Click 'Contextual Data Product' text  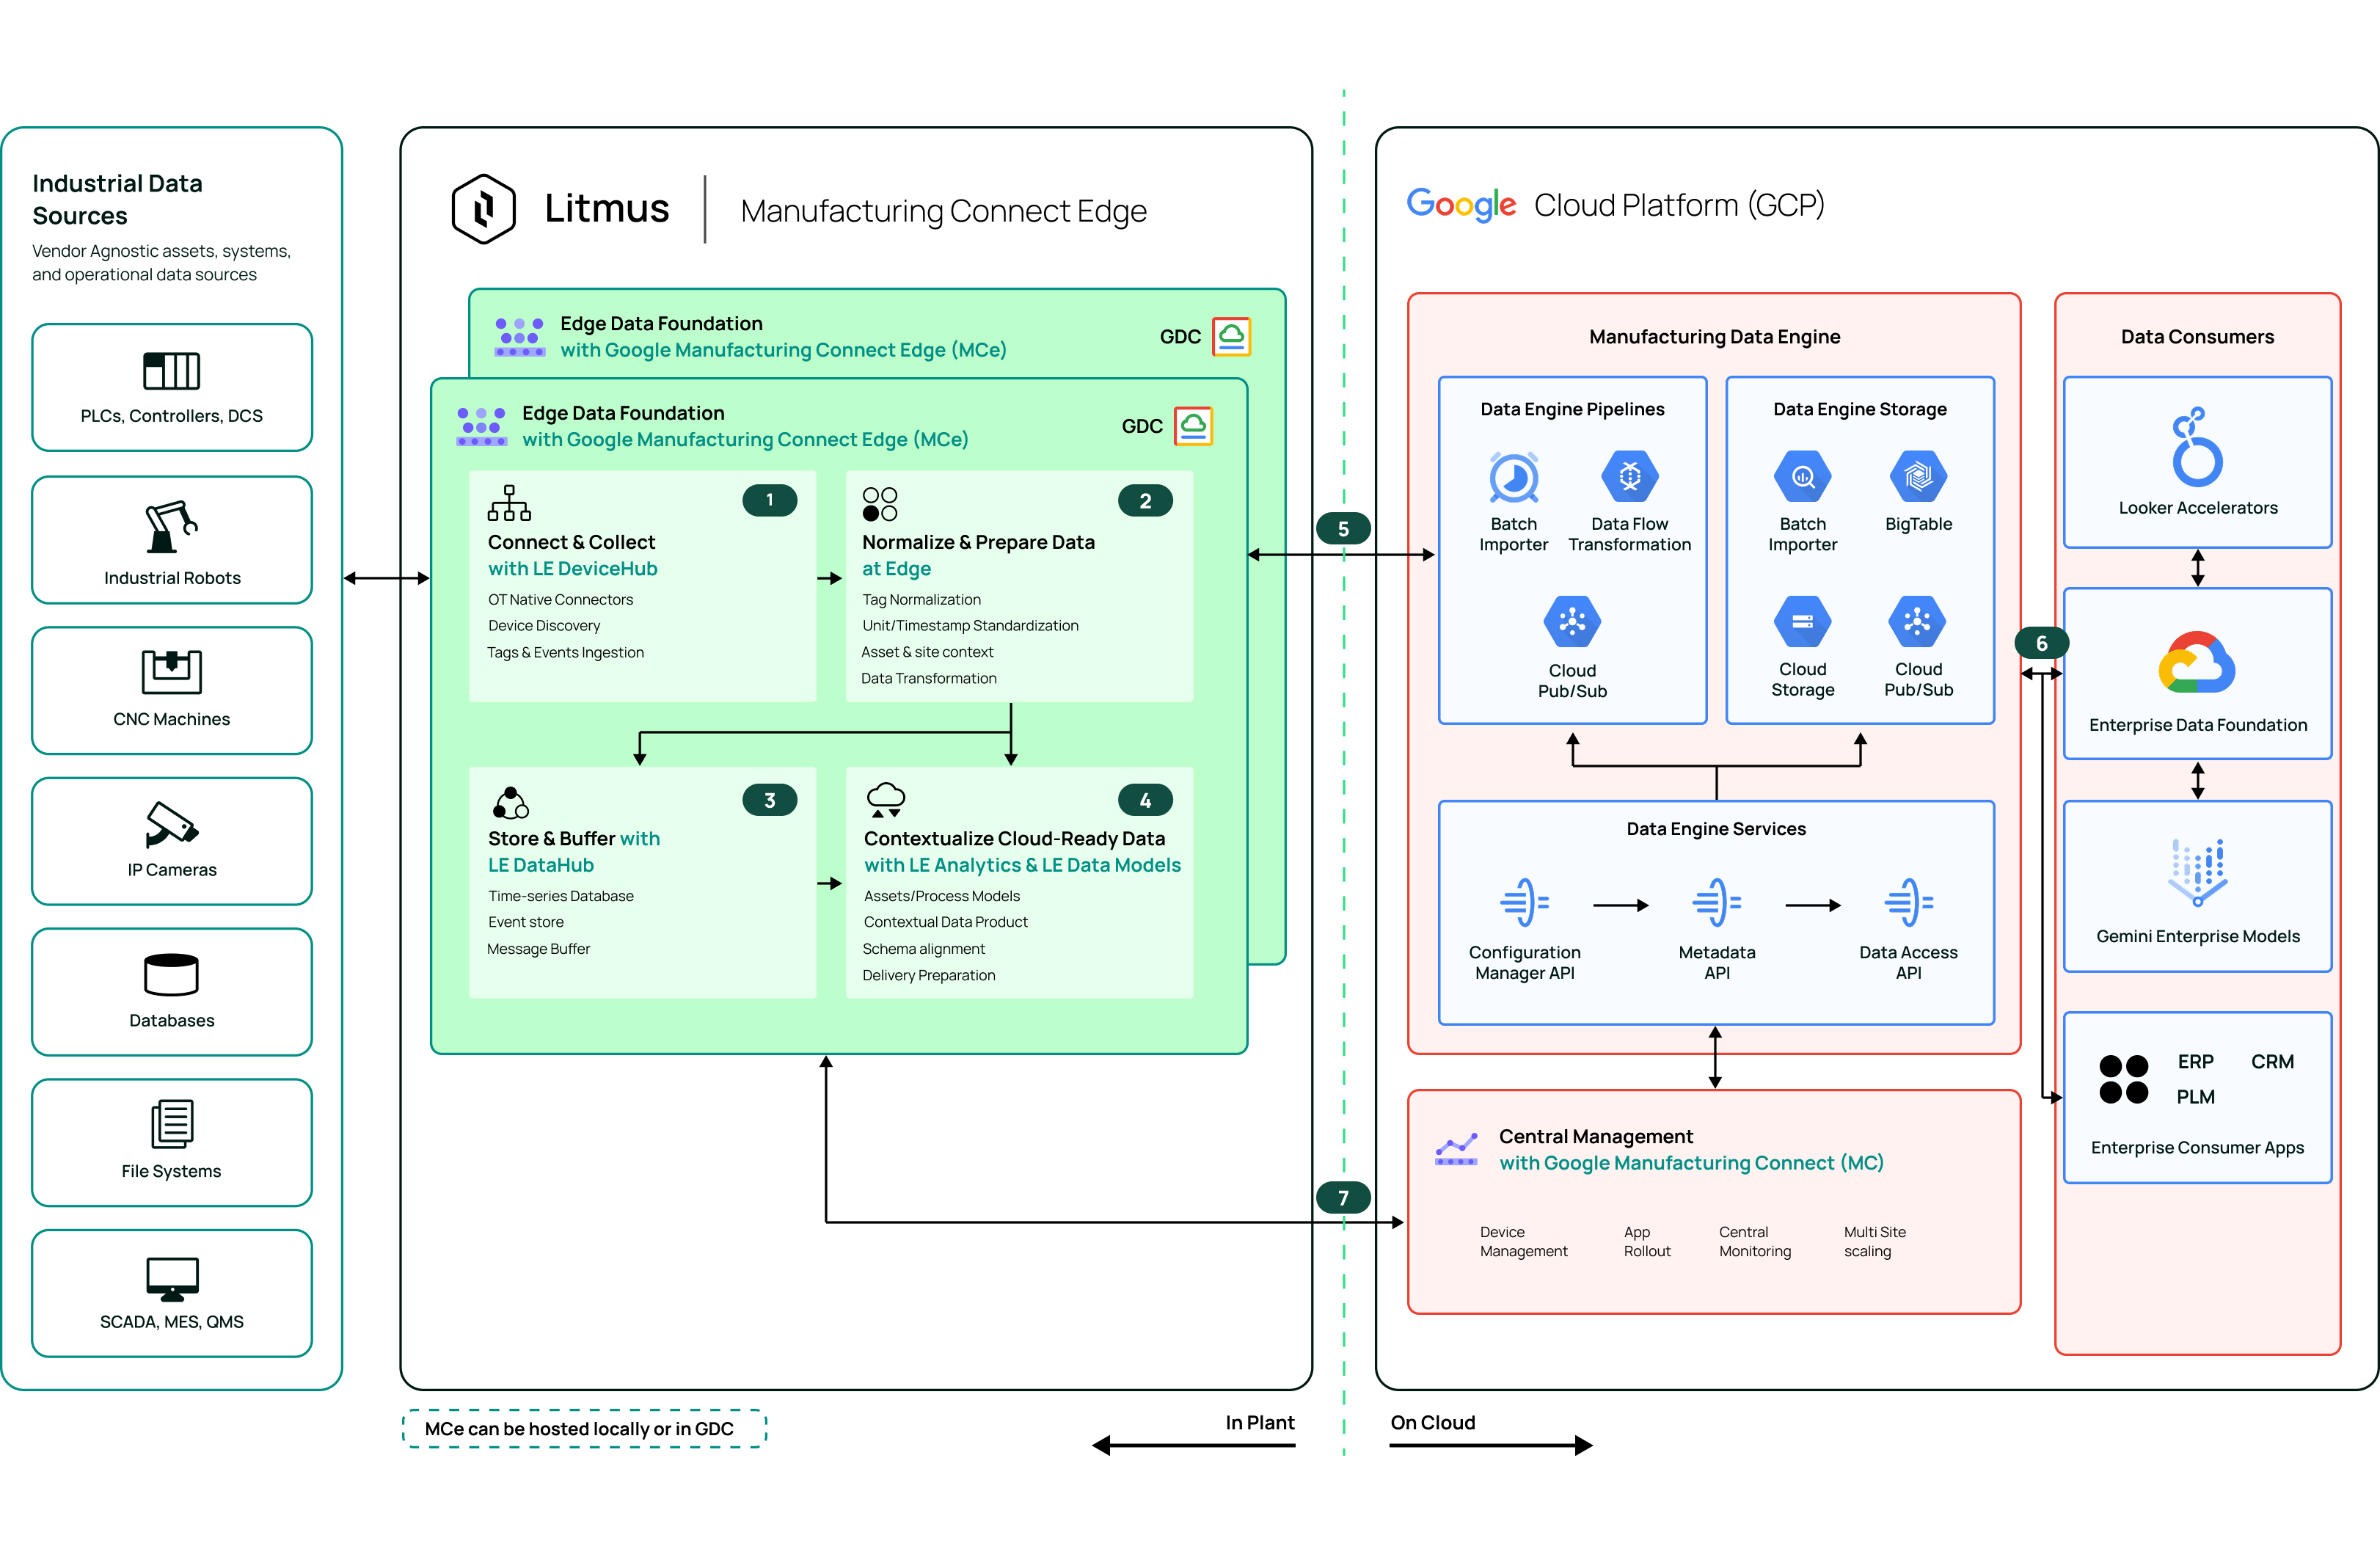pyautogui.click(x=945, y=922)
